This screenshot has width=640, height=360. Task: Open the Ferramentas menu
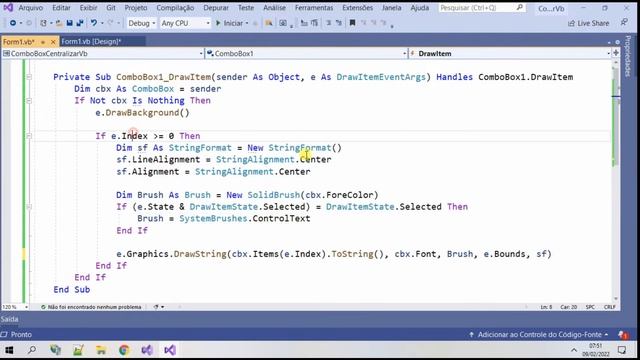(x=314, y=8)
